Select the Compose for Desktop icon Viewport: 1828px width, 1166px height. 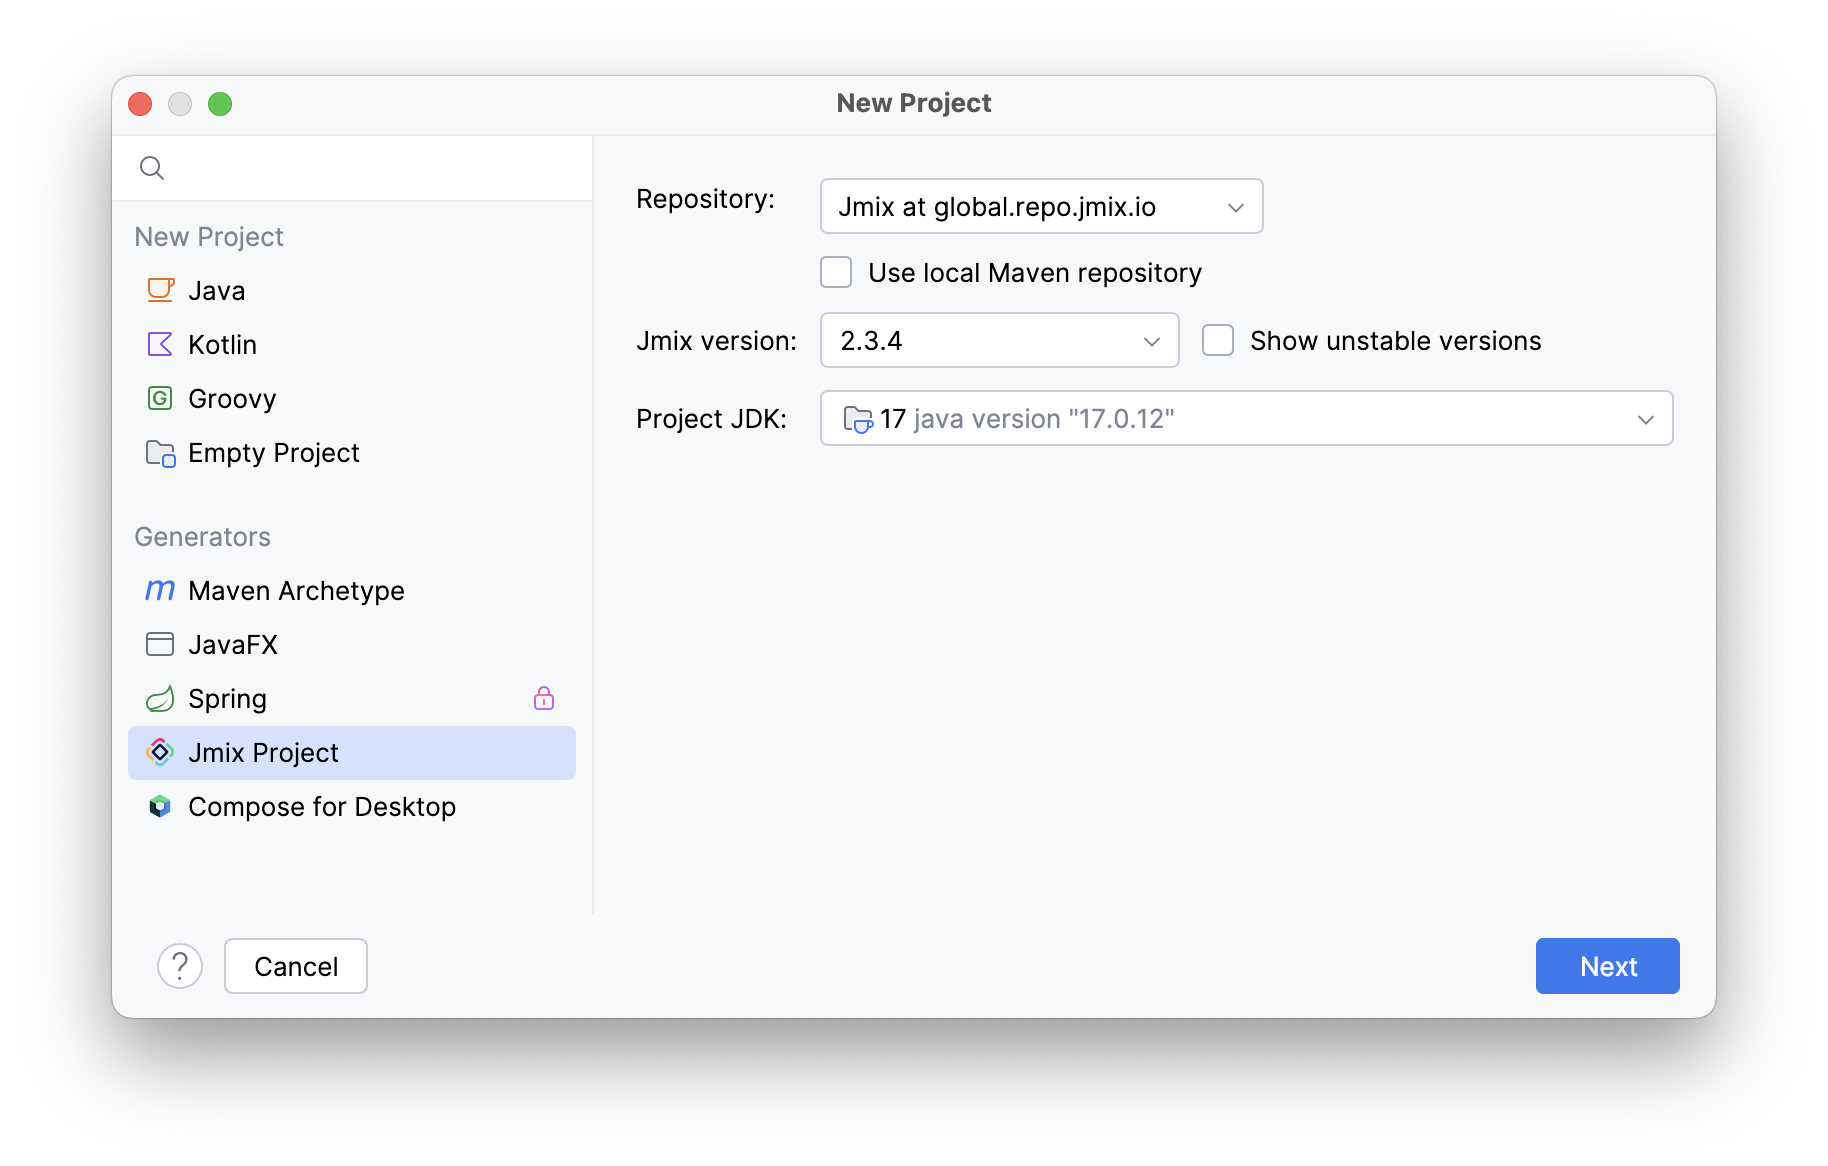pyautogui.click(x=160, y=806)
